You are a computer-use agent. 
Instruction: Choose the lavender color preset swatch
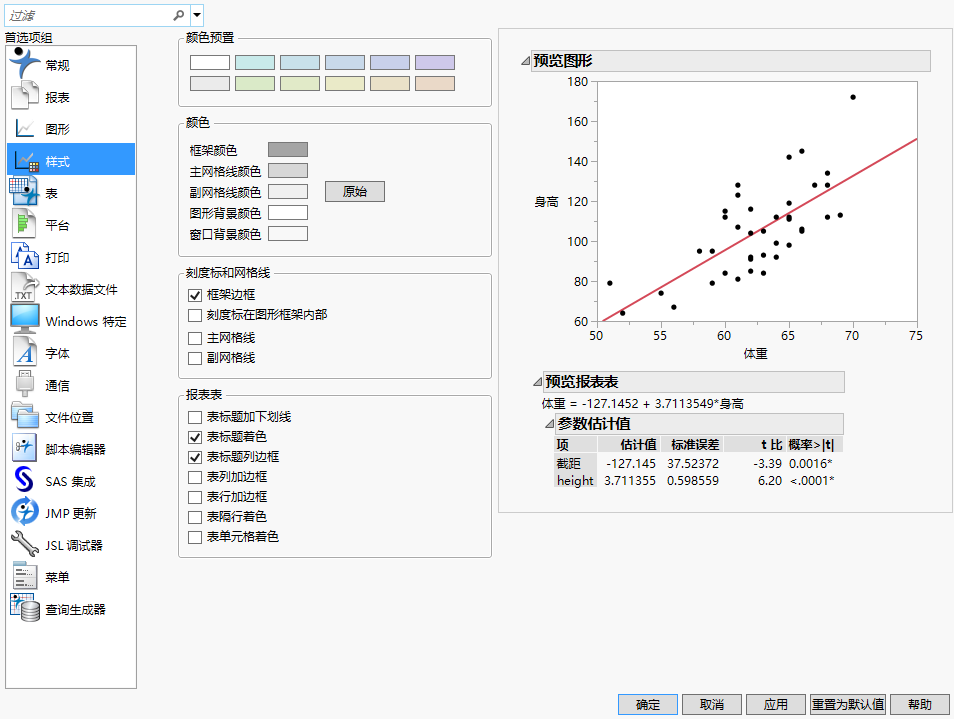point(435,63)
